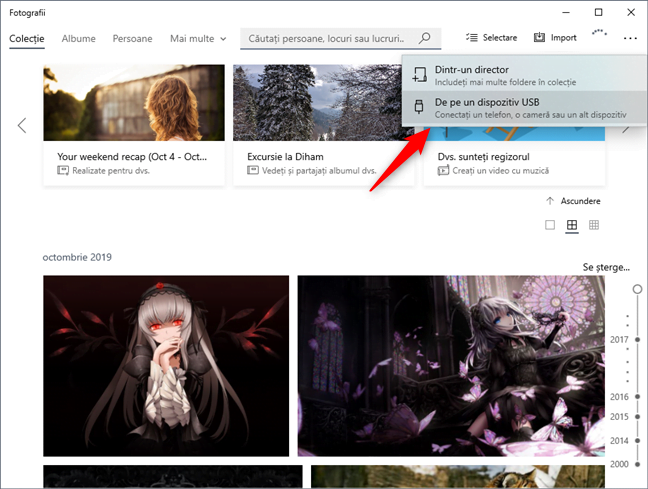Open the Import menu button
The width and height of the screenshot is (648, 489).
tap(555, 38)
